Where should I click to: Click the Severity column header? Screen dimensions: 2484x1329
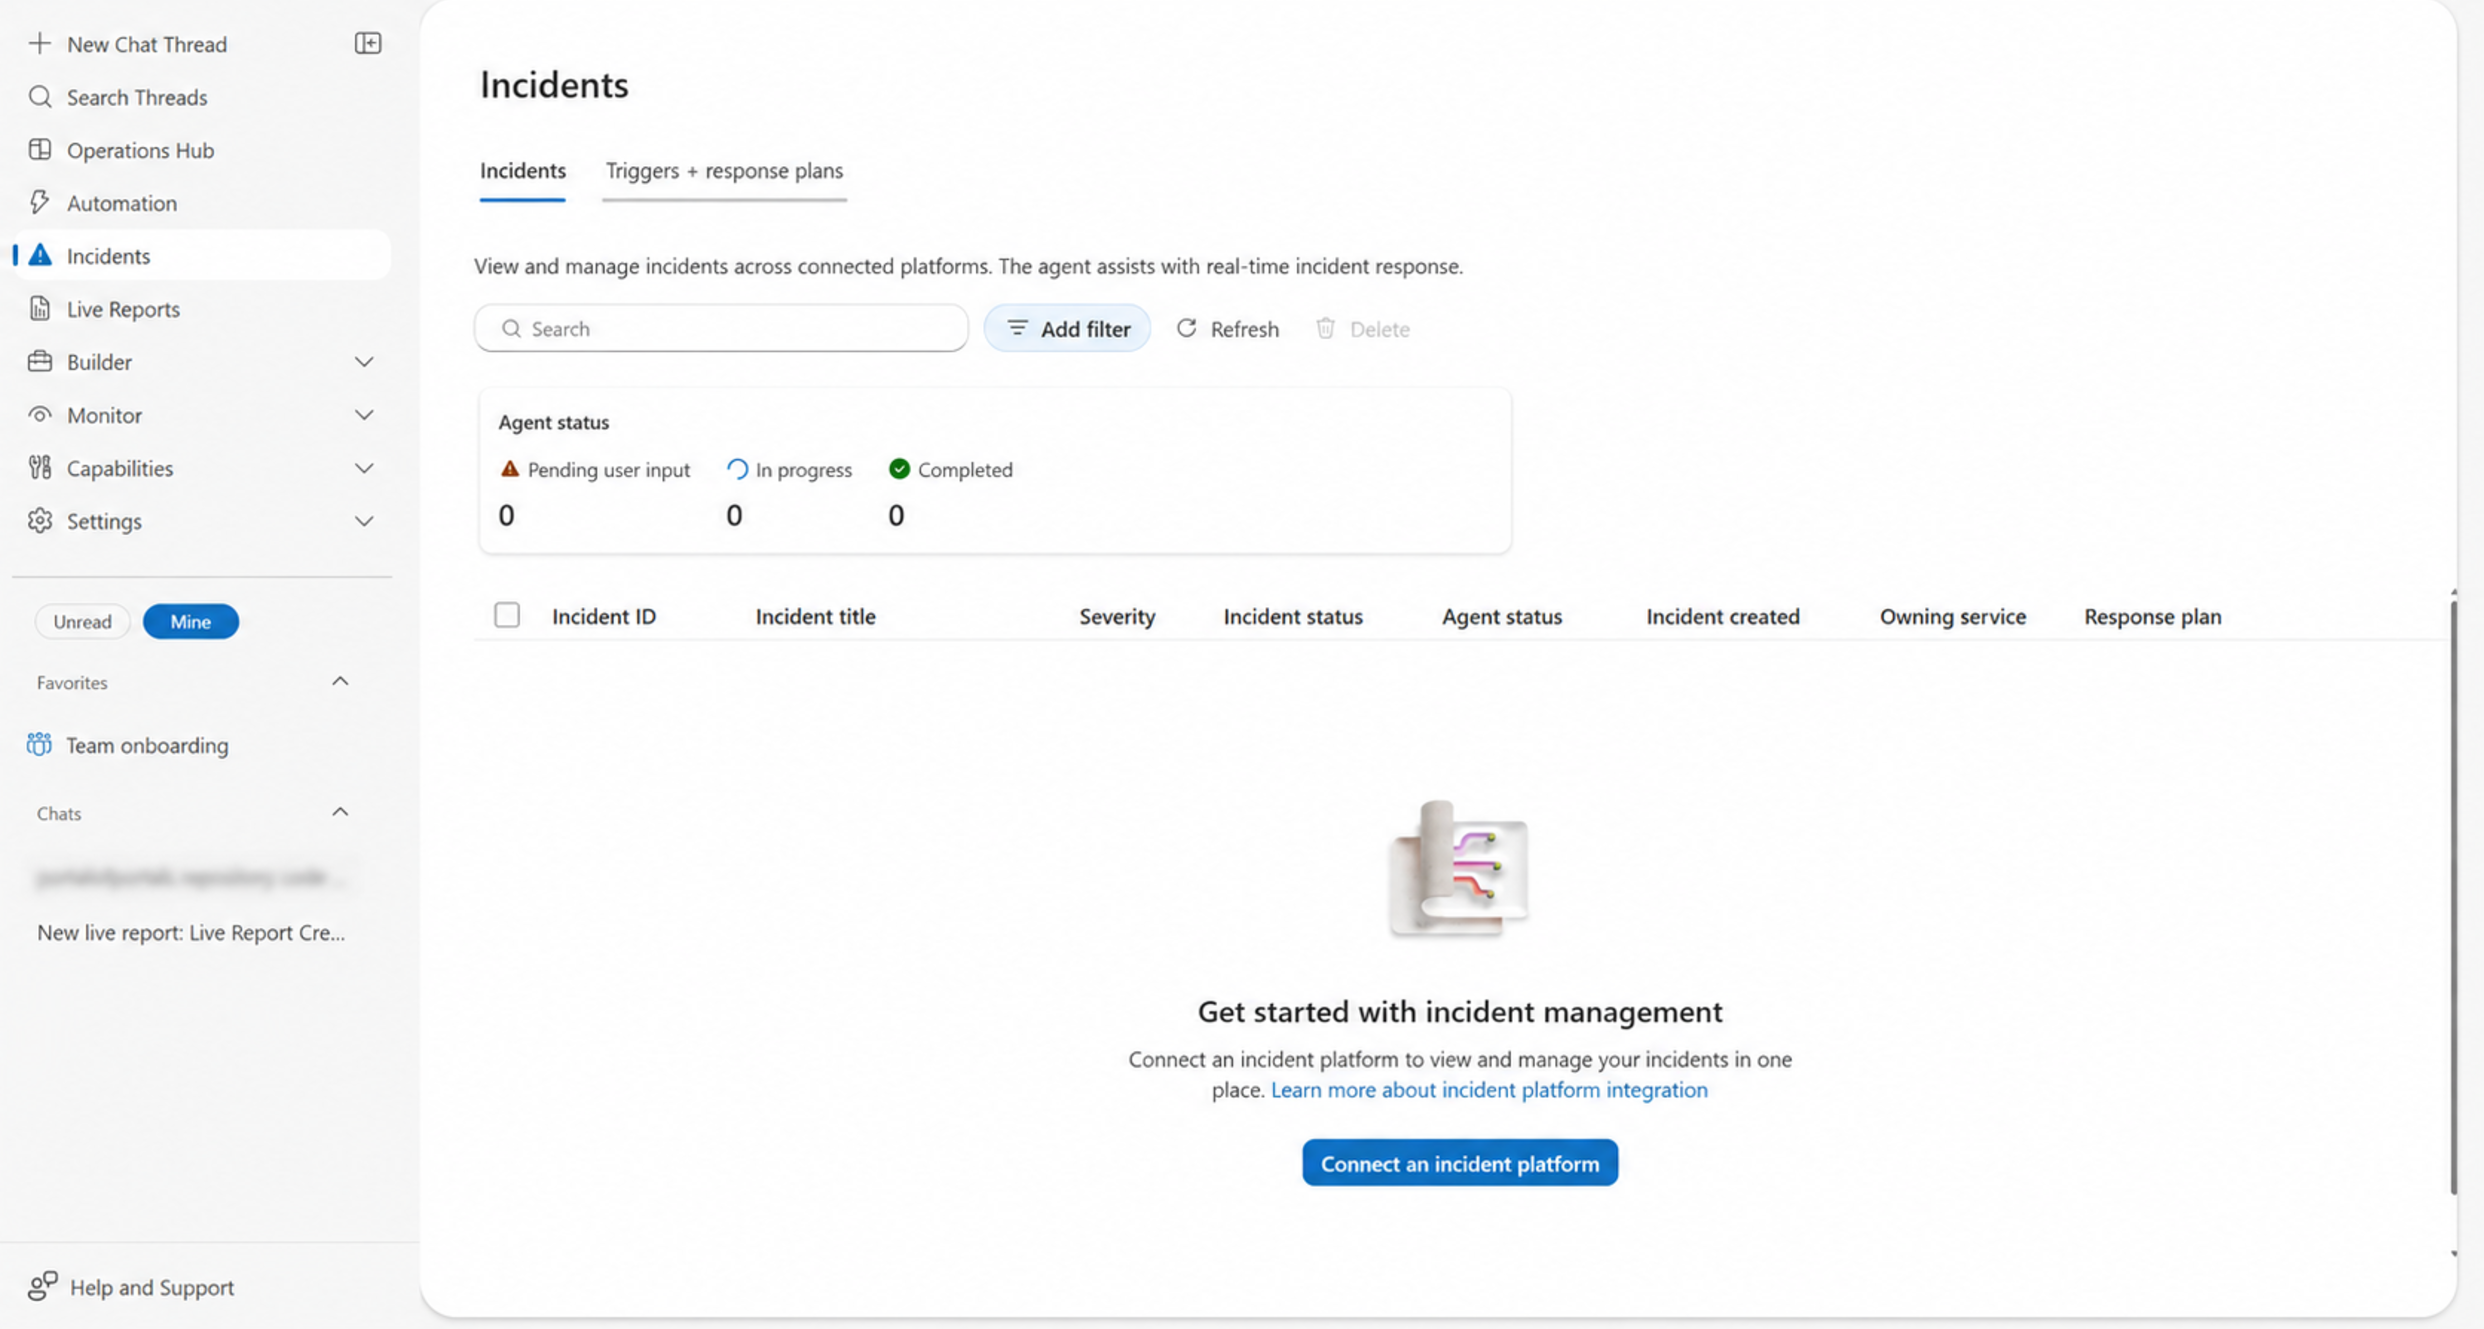tap(1117, 616)
